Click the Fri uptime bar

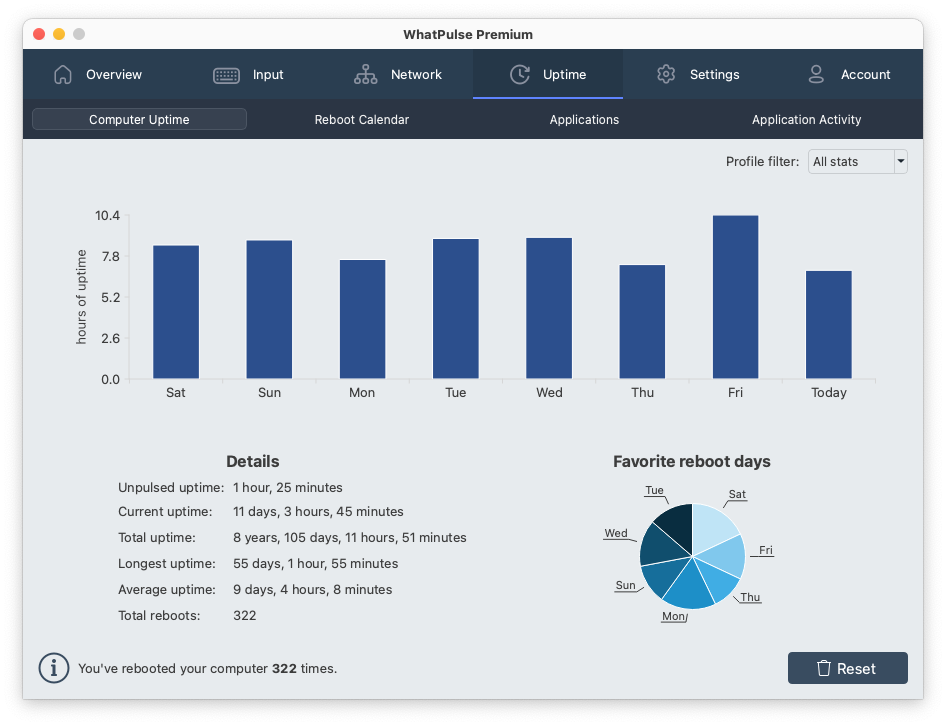735,297
